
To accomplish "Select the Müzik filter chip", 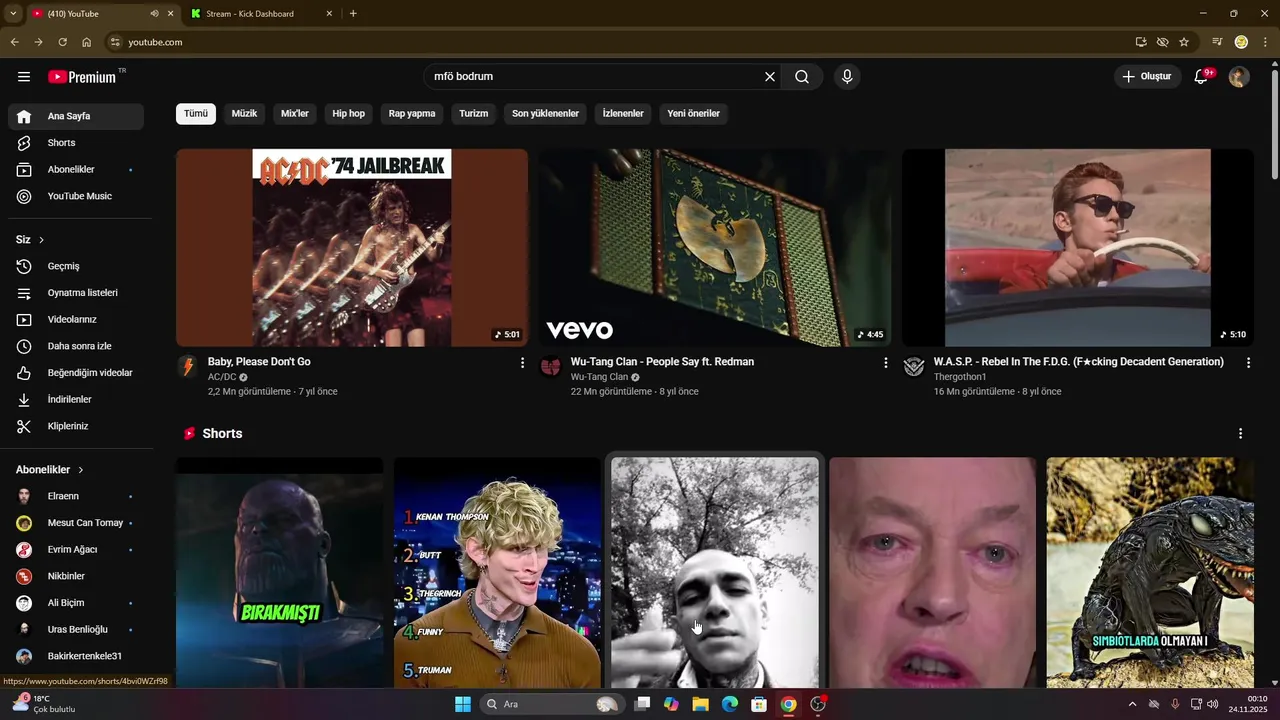I will coord(244,114).
